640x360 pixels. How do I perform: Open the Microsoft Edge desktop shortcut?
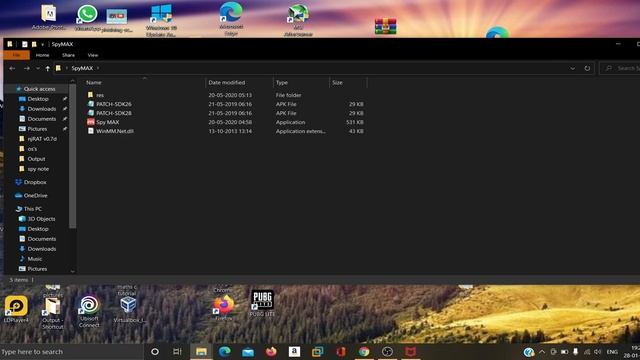[x=231, y=18]
